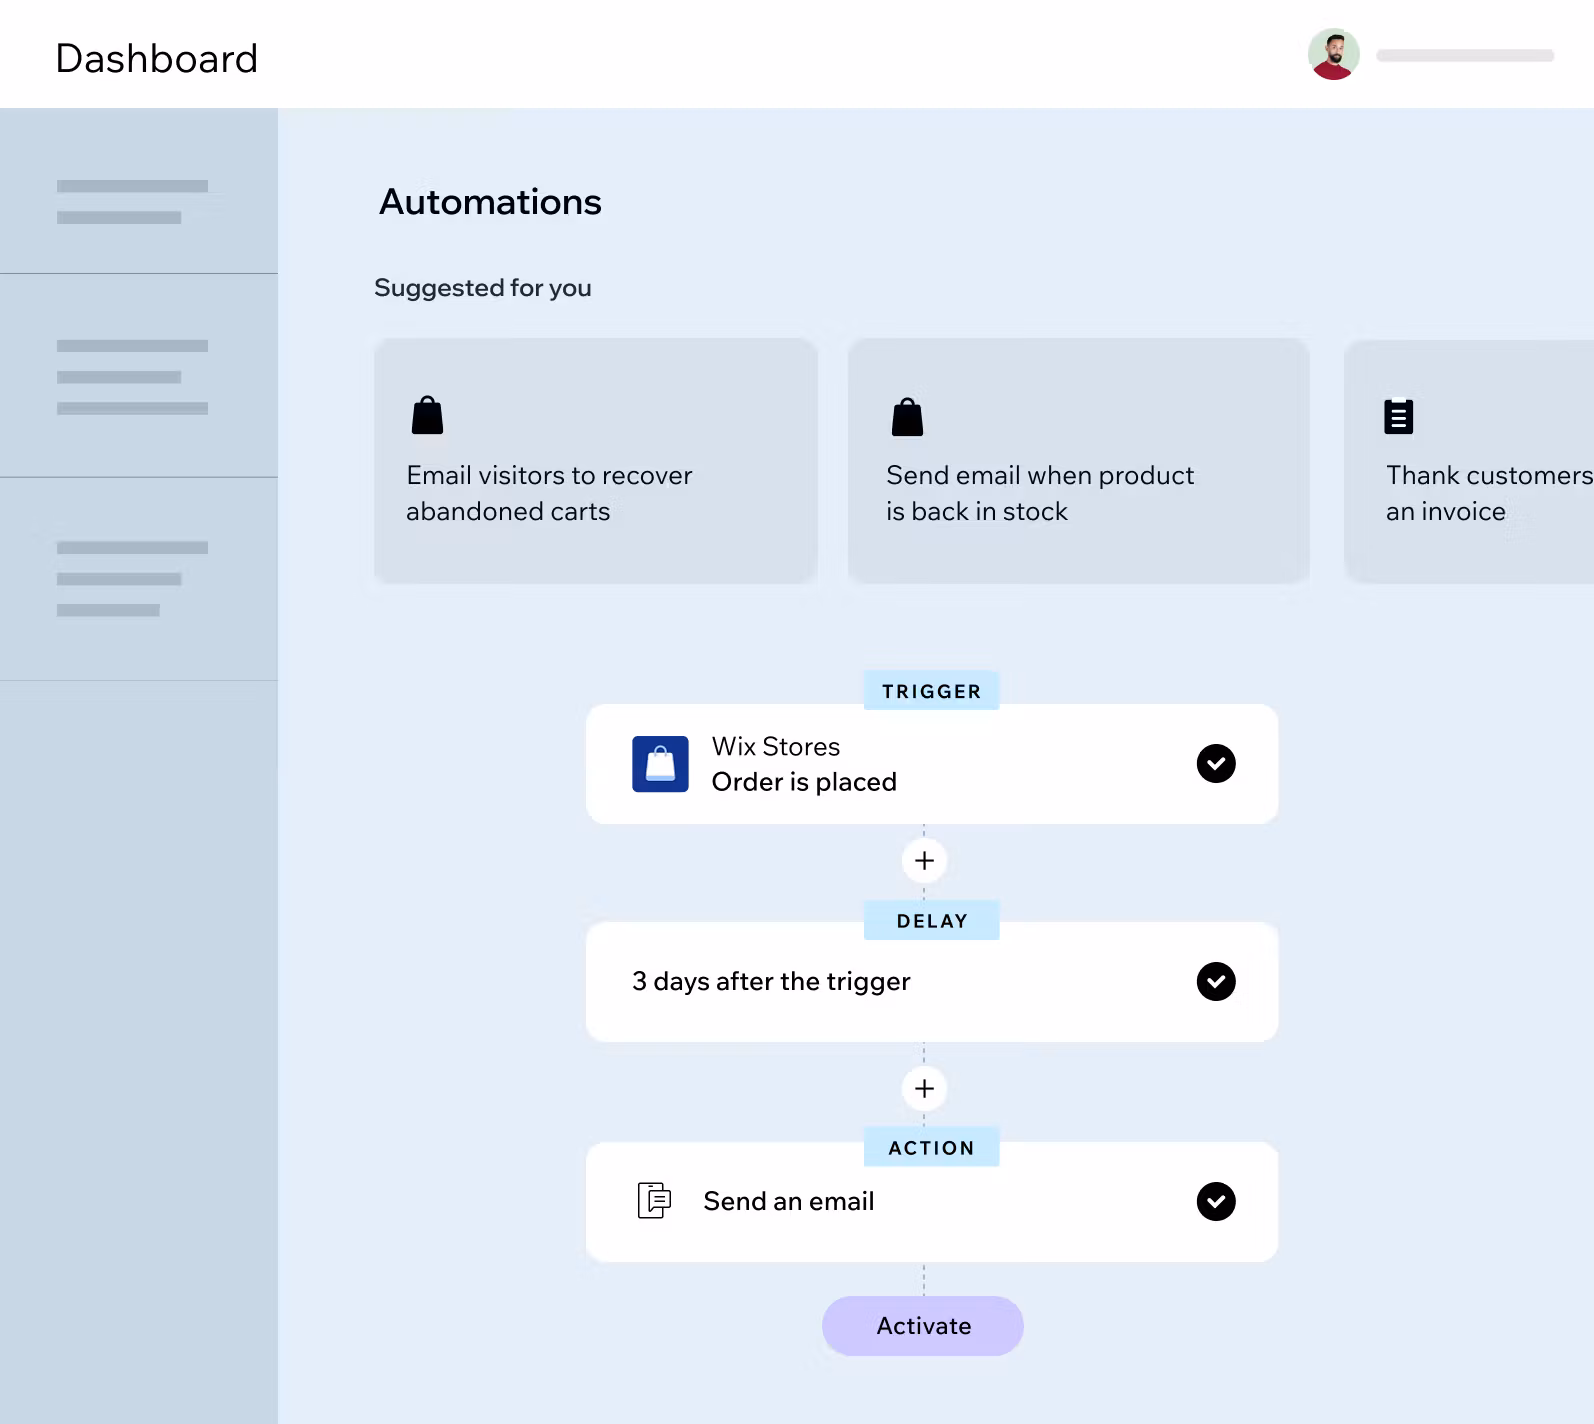Click the back in stock bag icon
This screenshot has height=1424, width=1594.
pos(907,417)
